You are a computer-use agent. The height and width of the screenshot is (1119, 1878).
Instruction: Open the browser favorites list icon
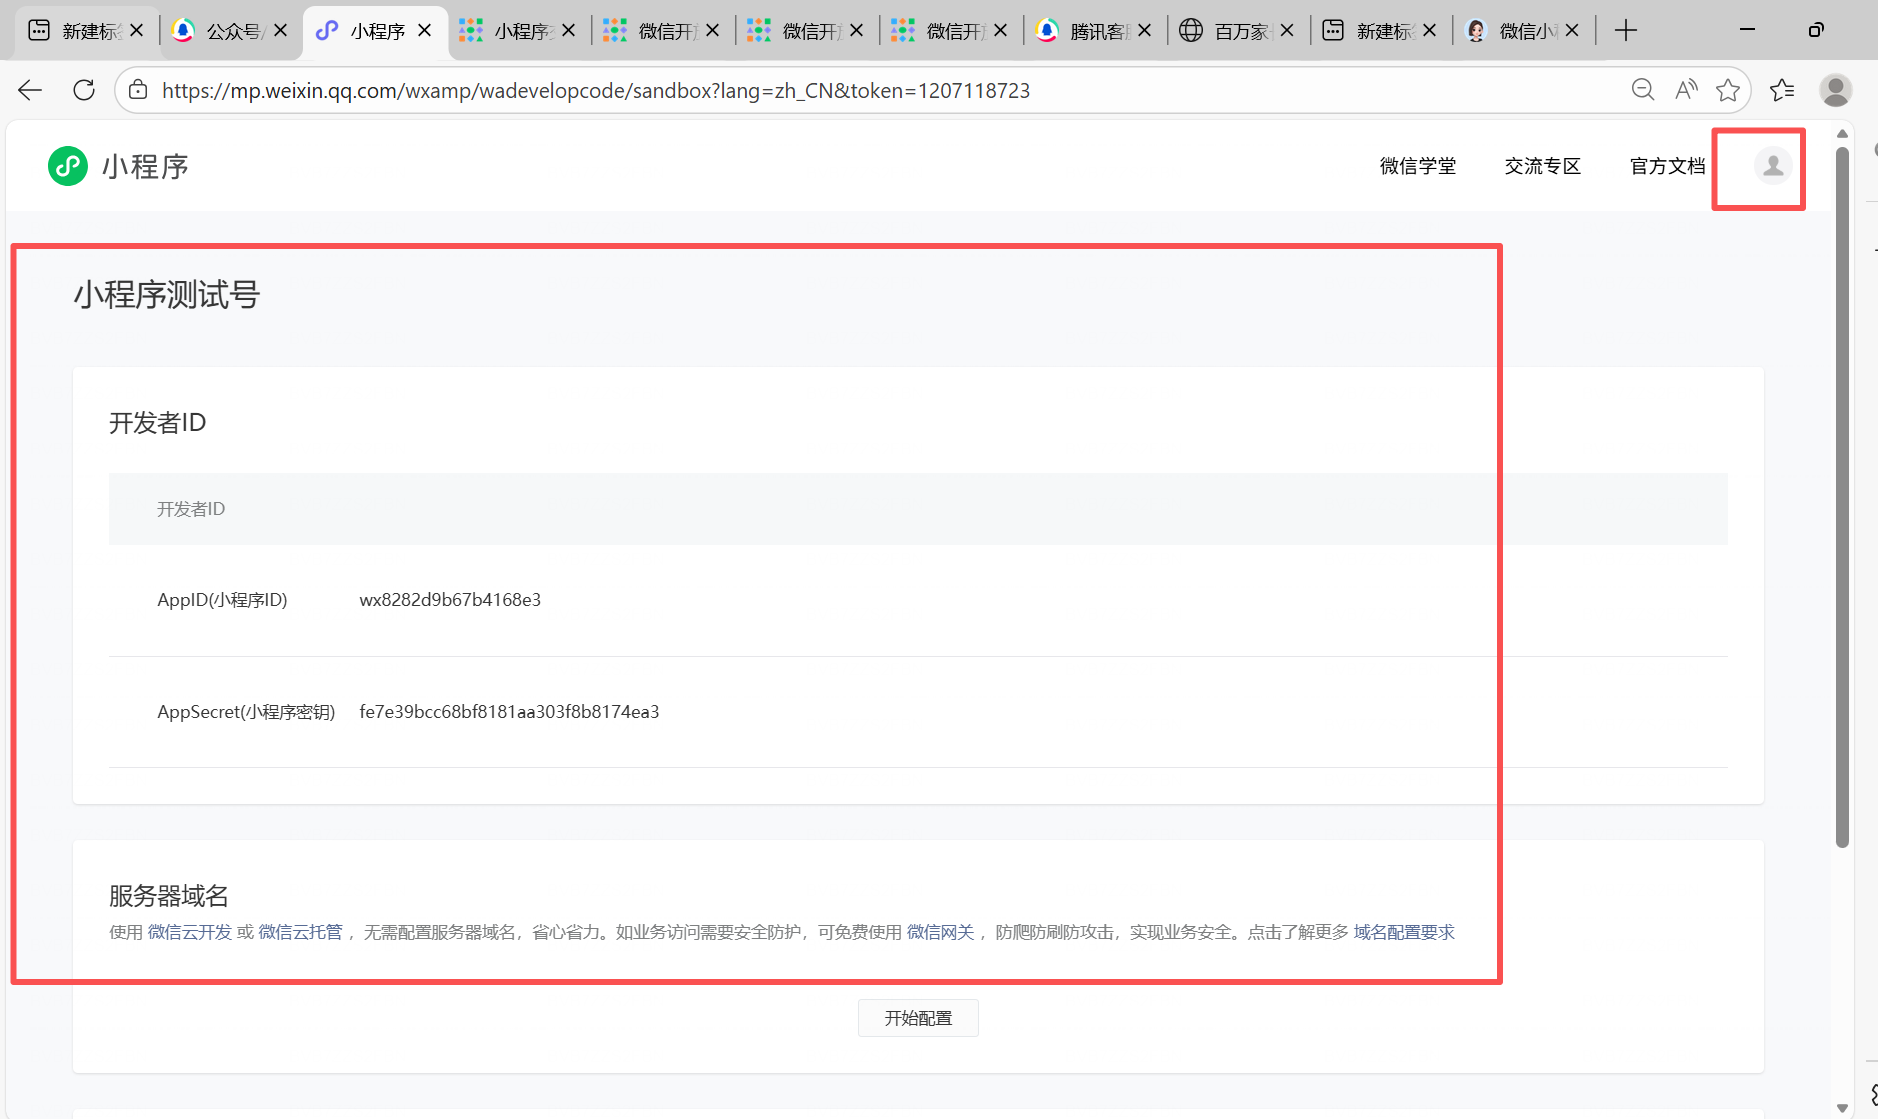pyautogui.click(x=1782, y=90)
